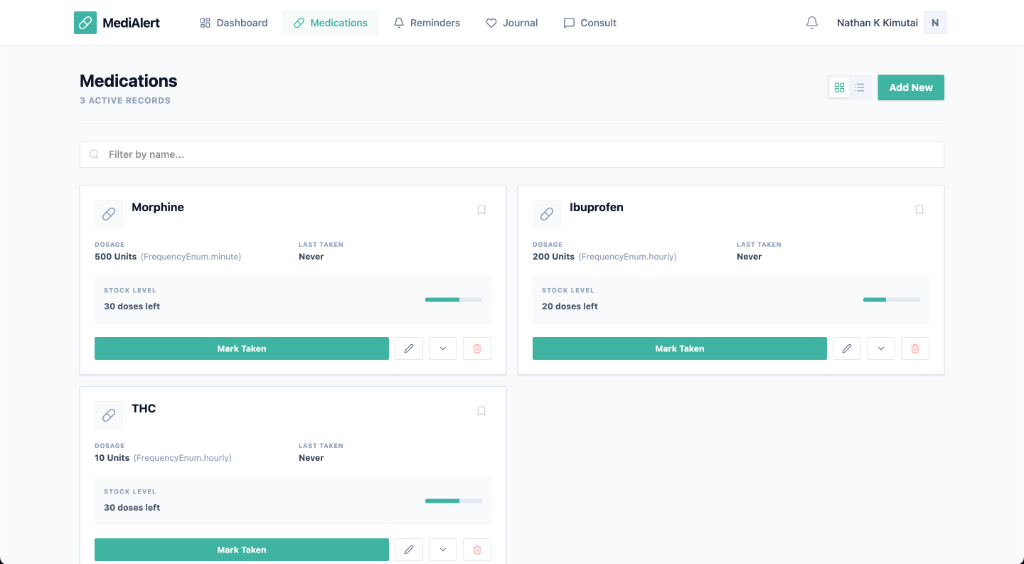The width and height of the screenshot is (1024, 564).
Task: Mark Ibuprofen as taken
Action: click(679, 348)
